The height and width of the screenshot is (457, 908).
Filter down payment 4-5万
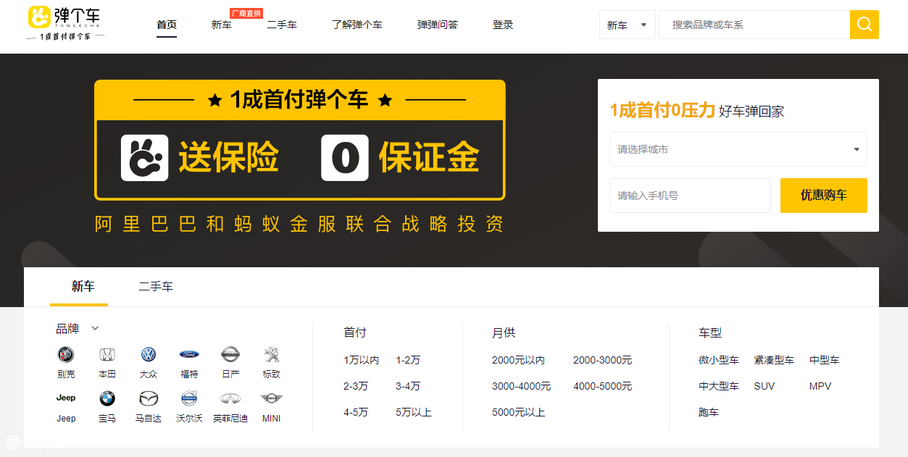356,413
